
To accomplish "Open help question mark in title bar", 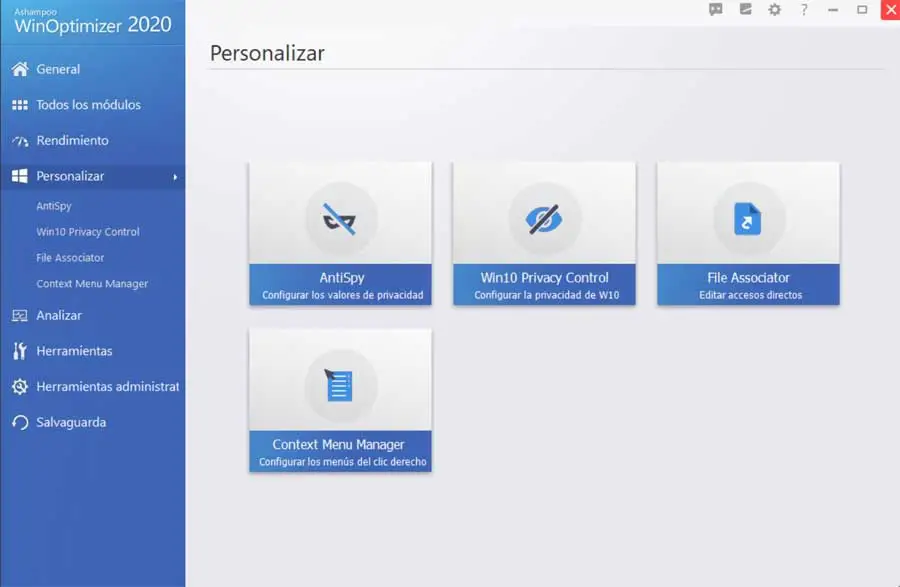I will click(804, 9).
